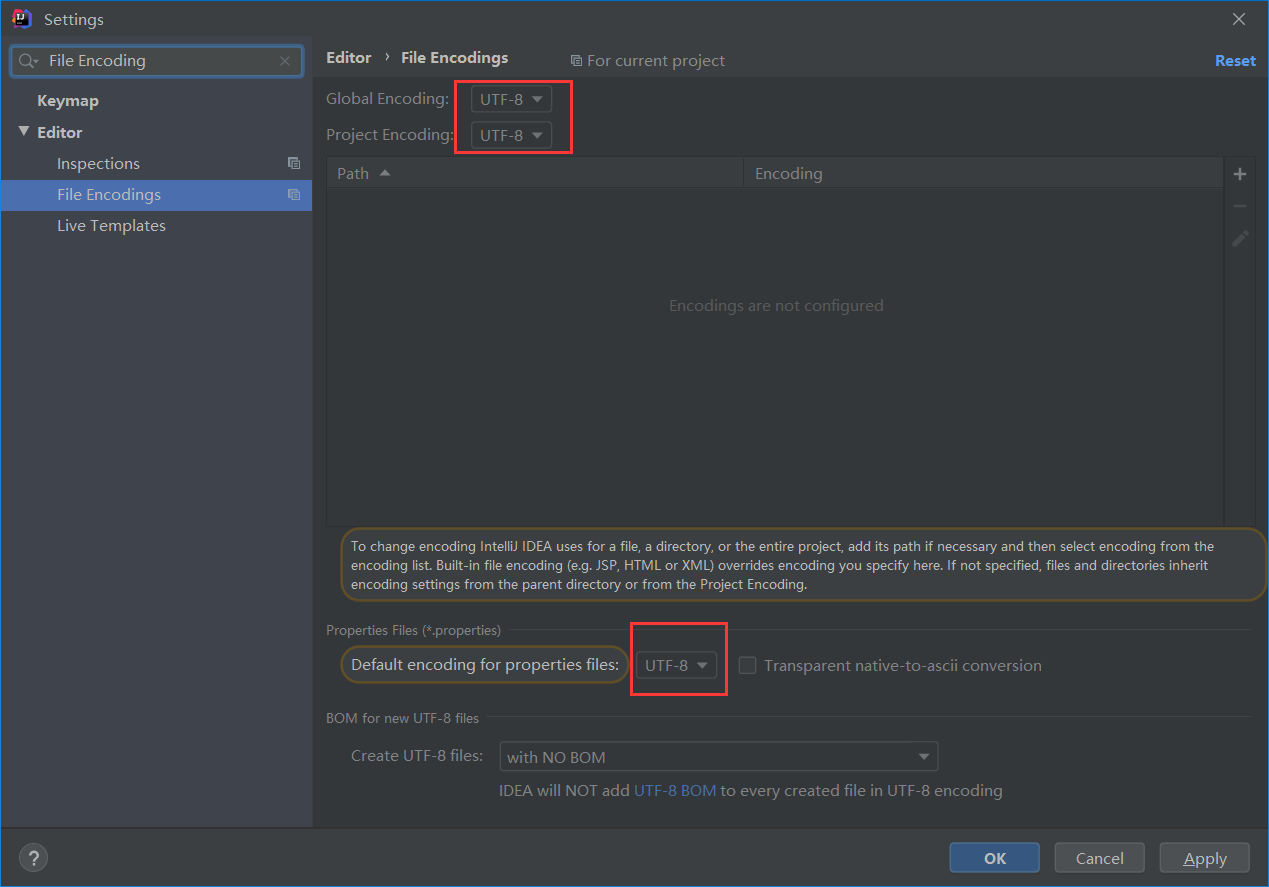Click the per-project icon next to File Encodings
Screen dimensions: 1269x887
294,195
